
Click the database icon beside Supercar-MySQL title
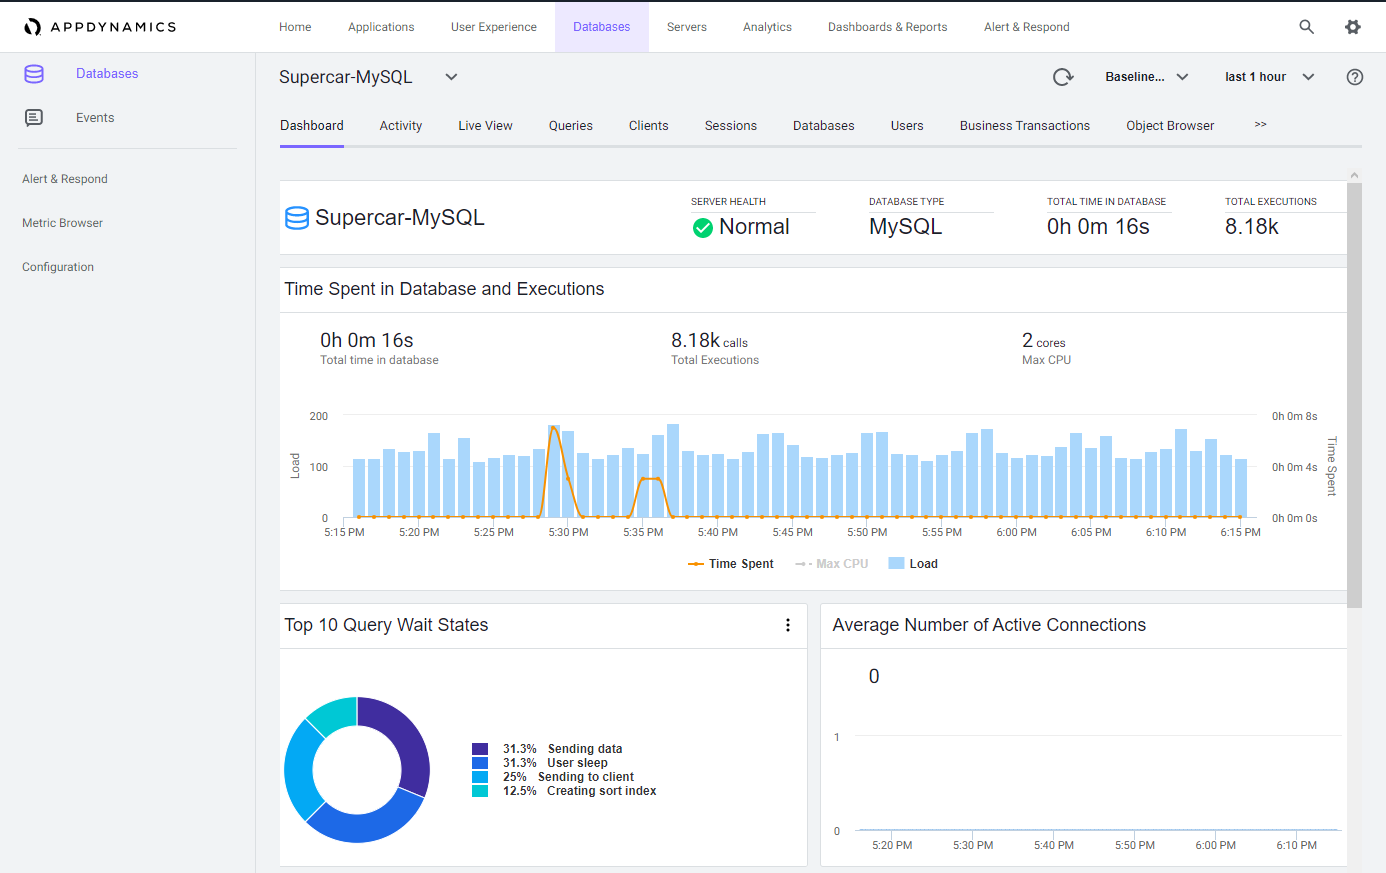coord(297,218)
